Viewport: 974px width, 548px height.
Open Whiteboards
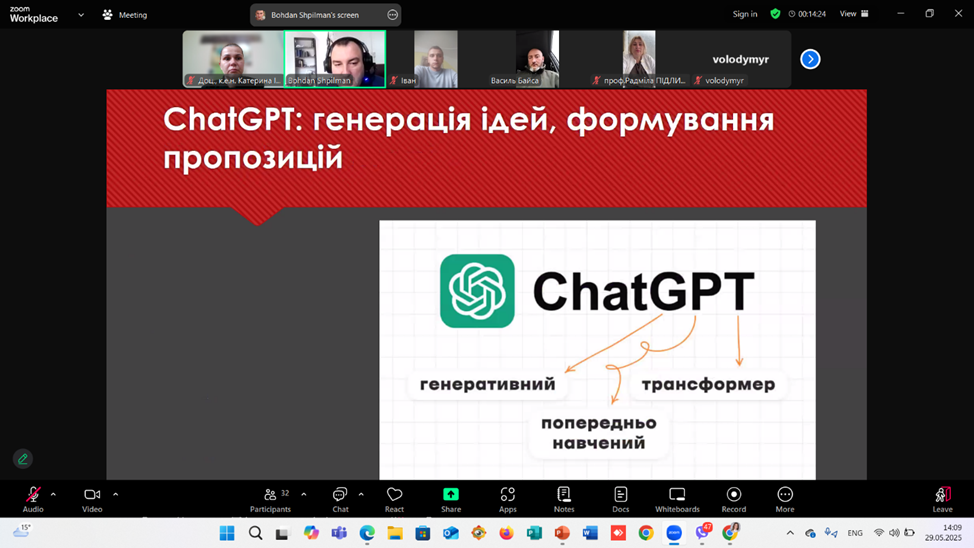677,500
